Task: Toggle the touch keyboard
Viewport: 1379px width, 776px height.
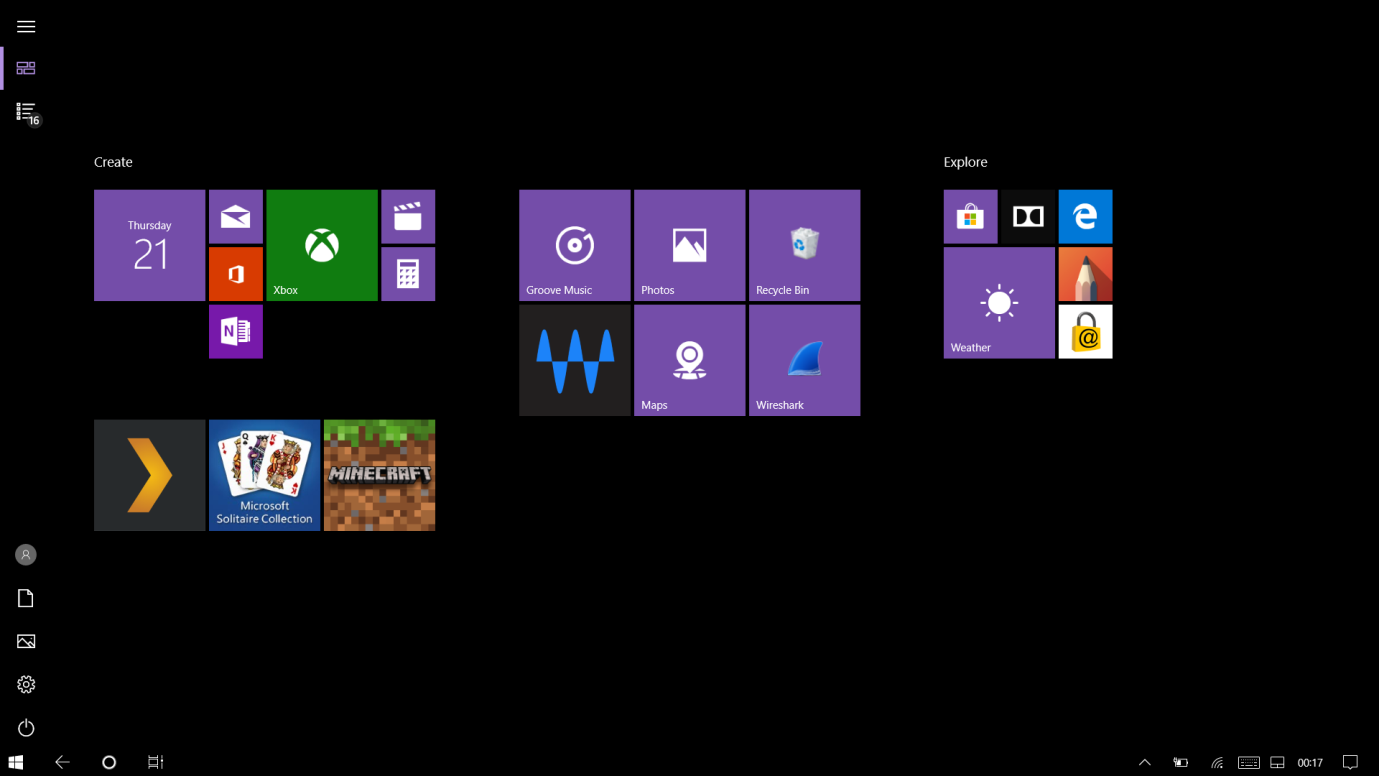Action: pyautogui.click(x=1249, y=762)
